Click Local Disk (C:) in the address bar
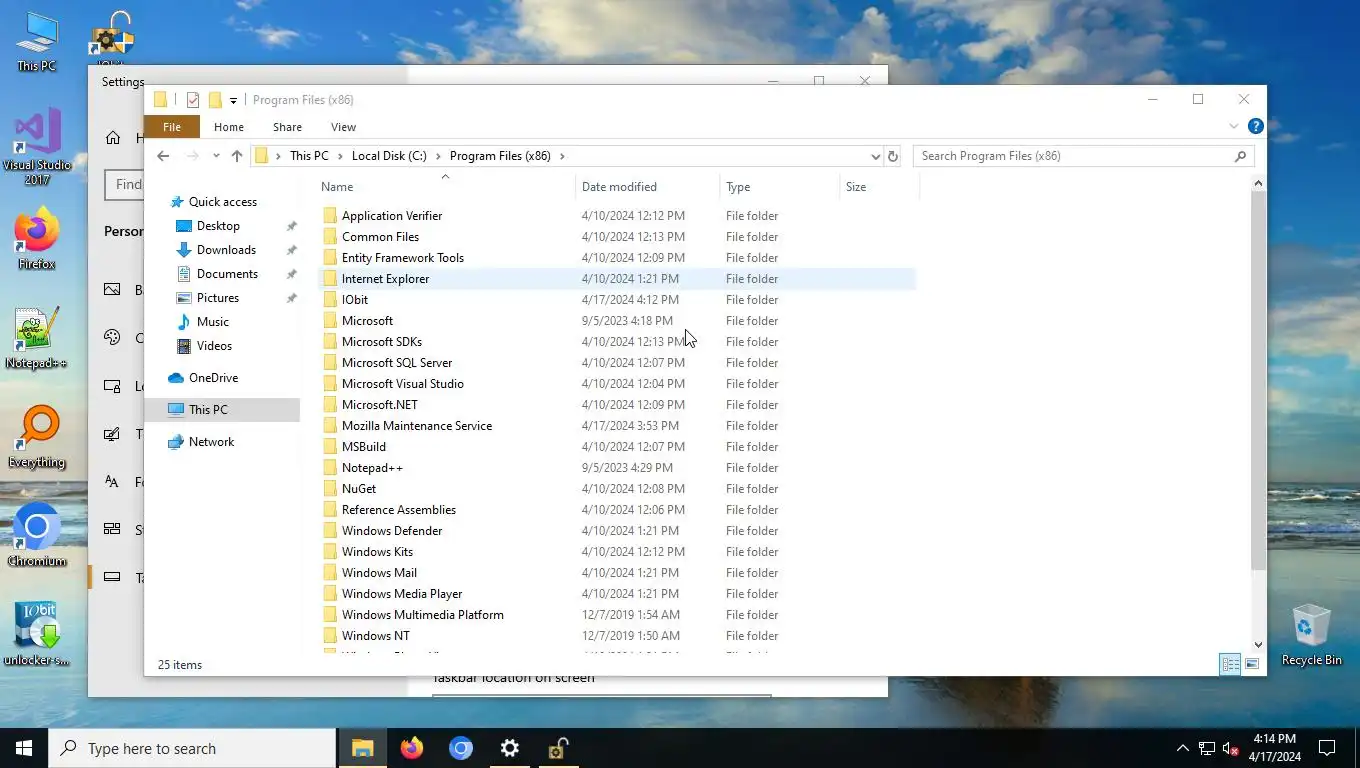The image size is (1360, 768). click(x=389, y=156)
